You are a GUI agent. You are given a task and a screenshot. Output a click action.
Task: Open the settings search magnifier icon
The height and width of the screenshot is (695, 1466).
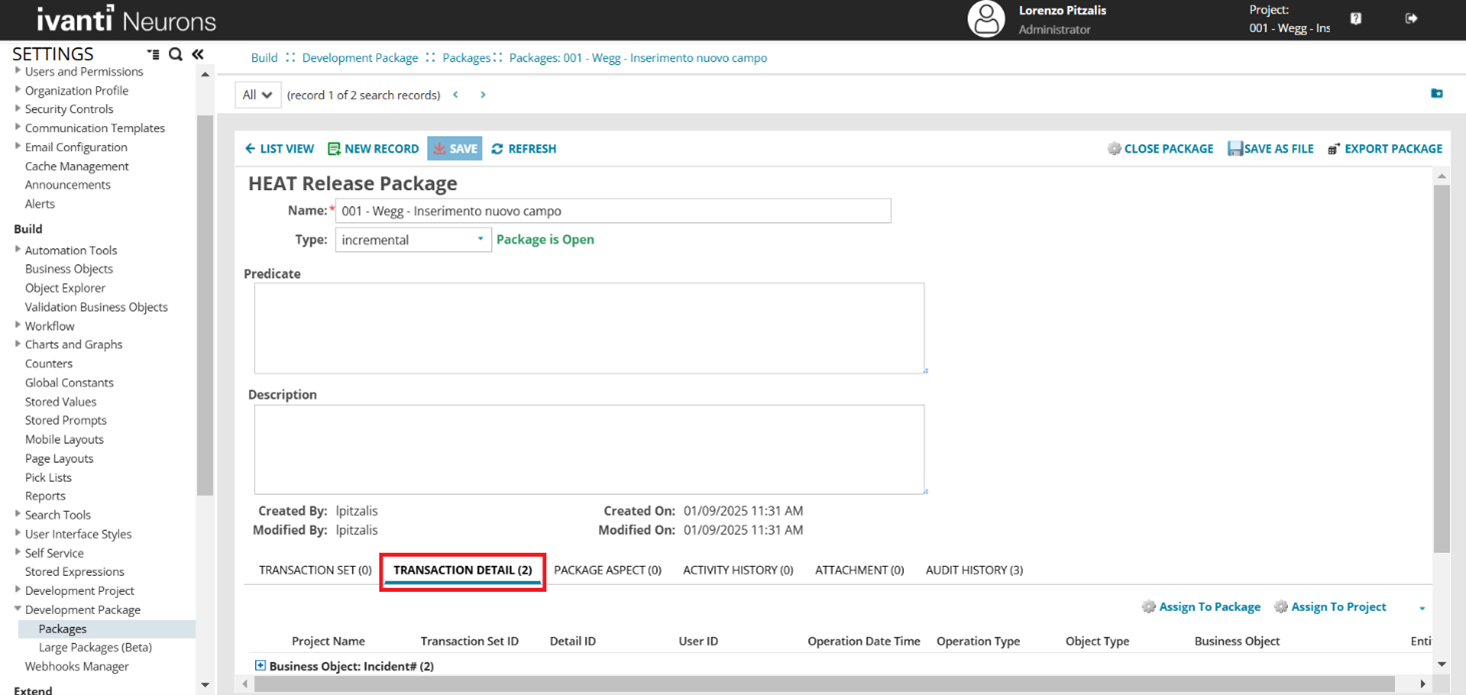point(175,54)
